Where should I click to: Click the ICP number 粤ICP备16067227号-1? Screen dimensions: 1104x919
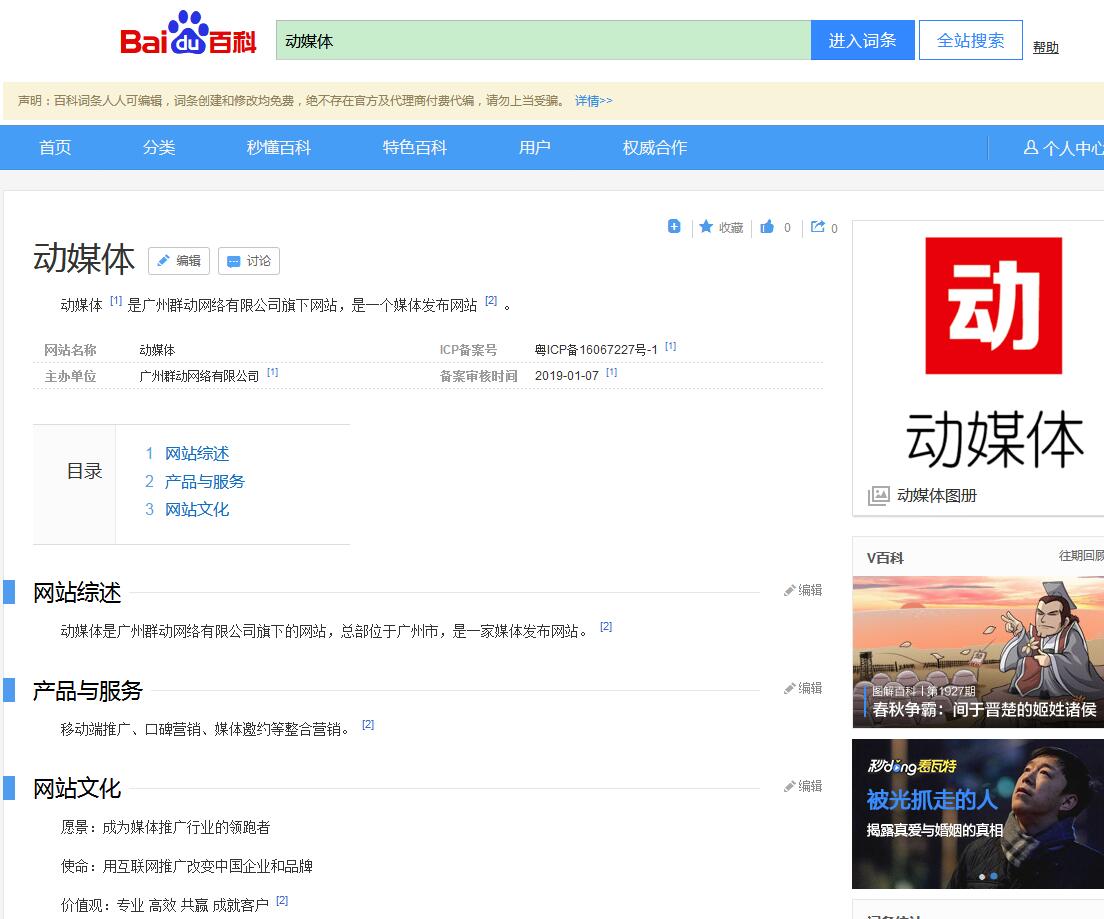596,350
